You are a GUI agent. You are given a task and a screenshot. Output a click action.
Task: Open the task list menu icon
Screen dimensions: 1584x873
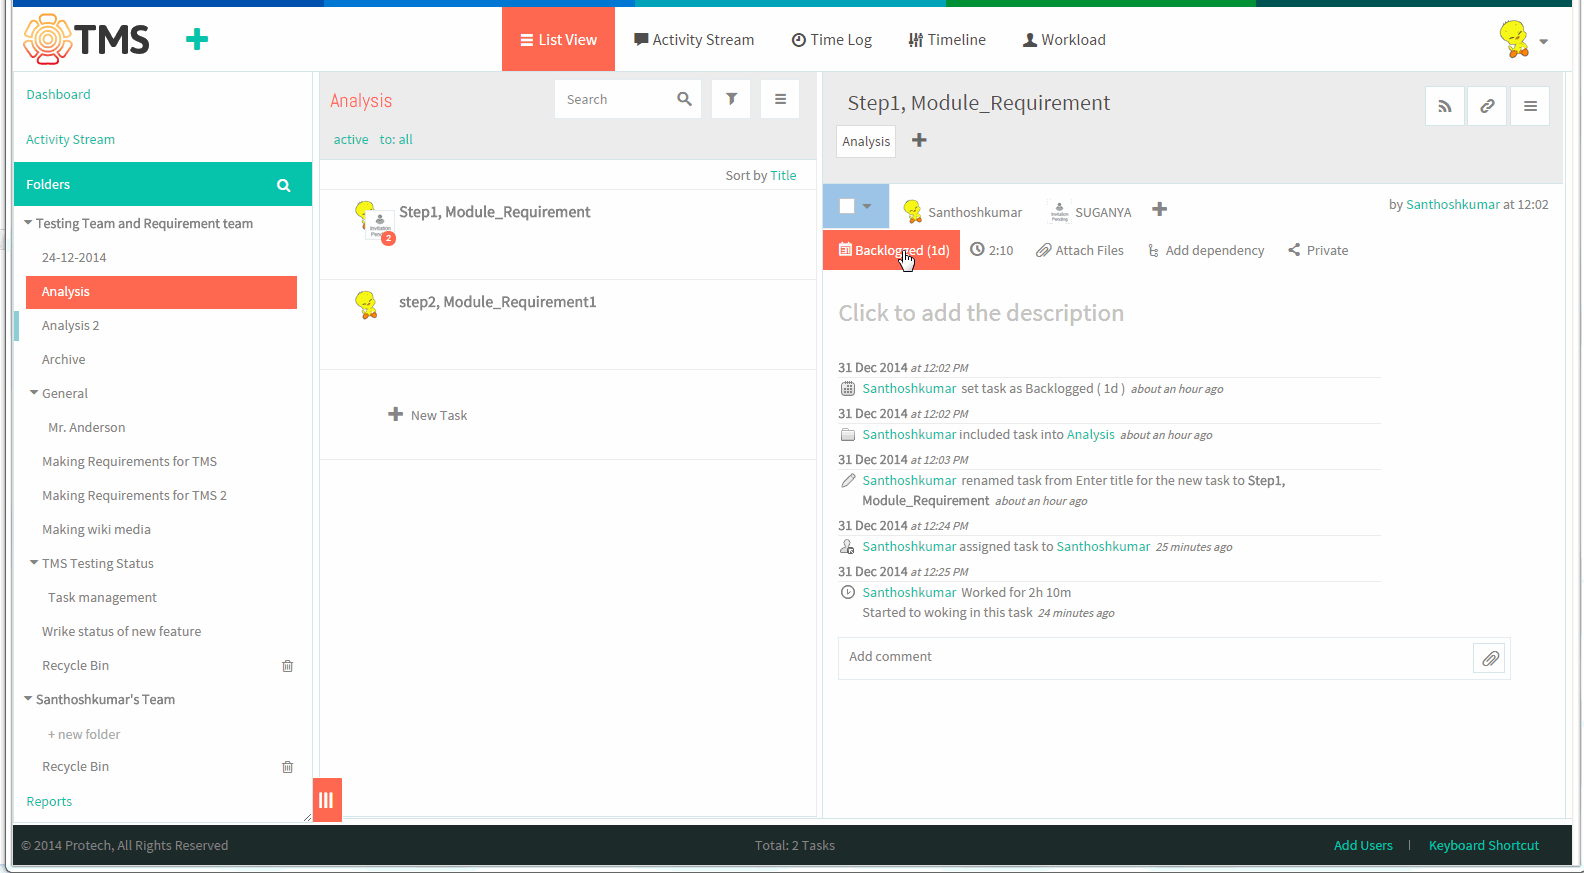(780, 99)
